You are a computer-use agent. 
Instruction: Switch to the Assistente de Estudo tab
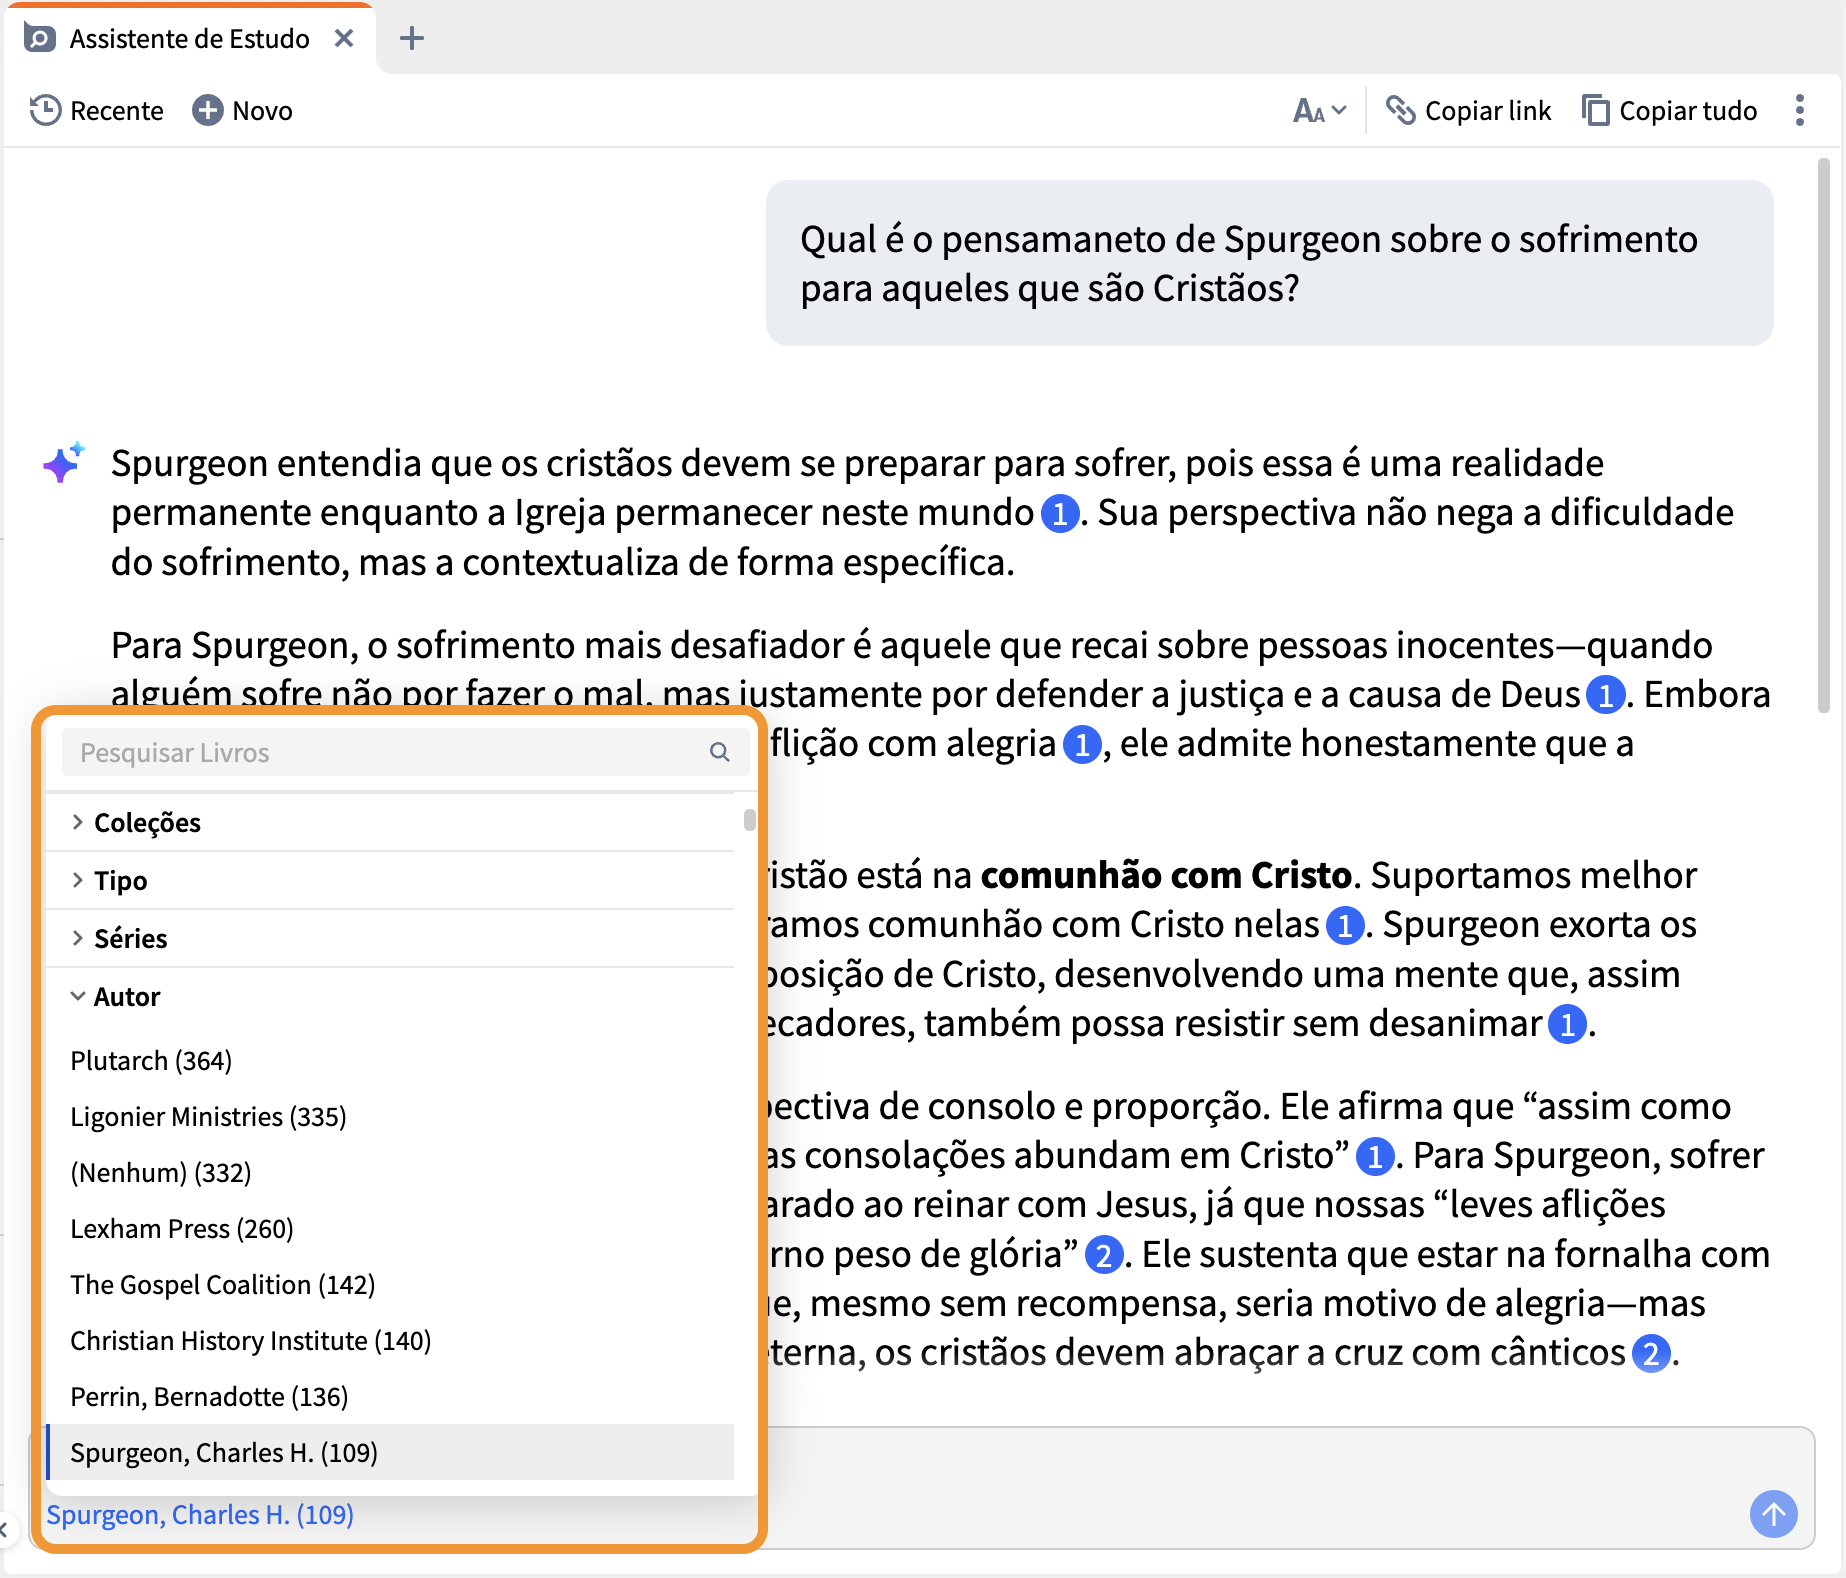tap(188, 39)
